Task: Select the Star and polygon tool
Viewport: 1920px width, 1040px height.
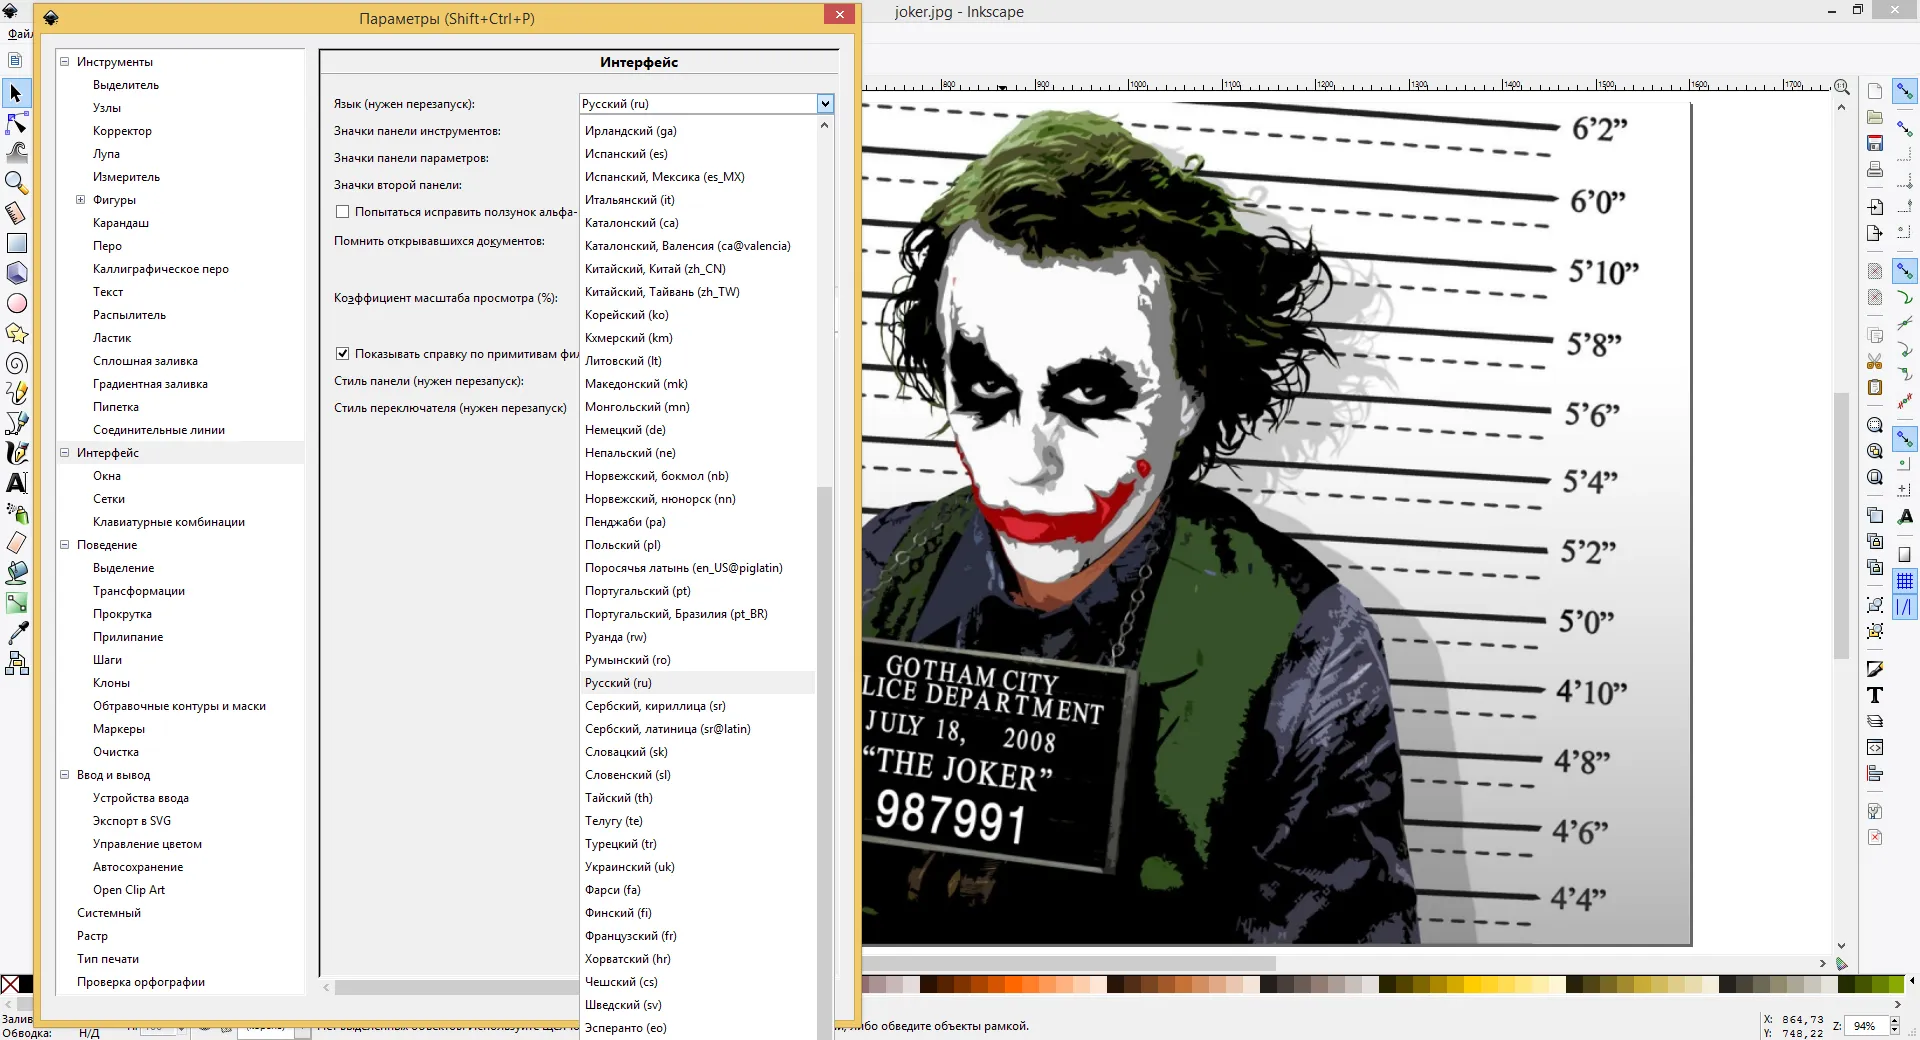Action: tap(16, 333)
